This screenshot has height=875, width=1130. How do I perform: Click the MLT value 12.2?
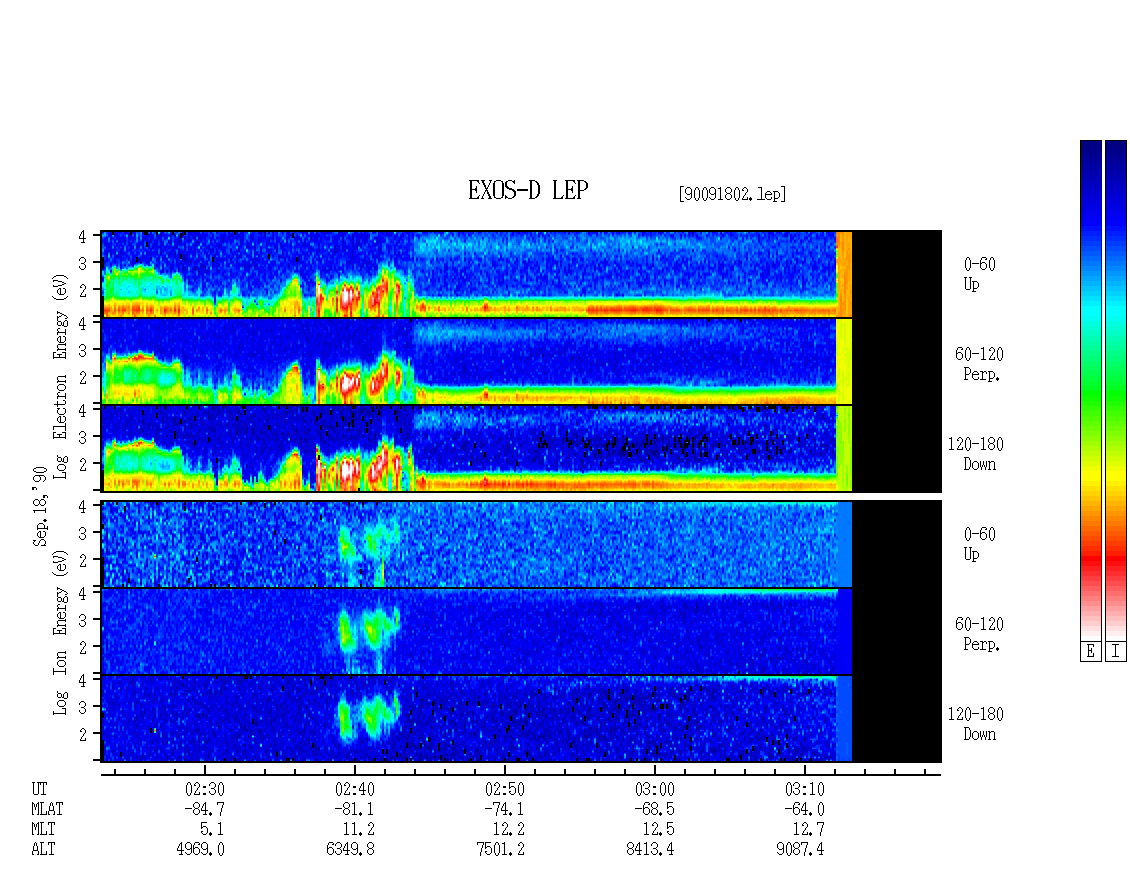tap(508, 830)
